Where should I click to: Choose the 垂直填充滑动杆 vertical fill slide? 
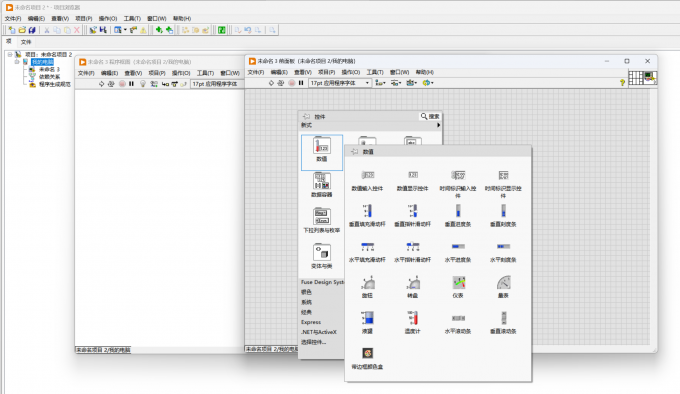click(x=367, y=211)
